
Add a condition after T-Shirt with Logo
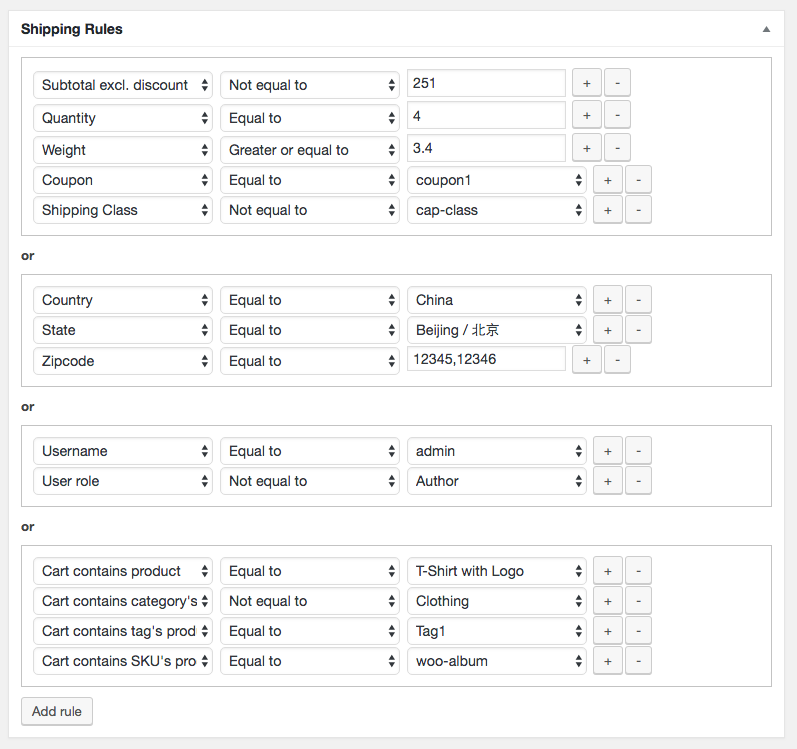click(x=607, y=571)
